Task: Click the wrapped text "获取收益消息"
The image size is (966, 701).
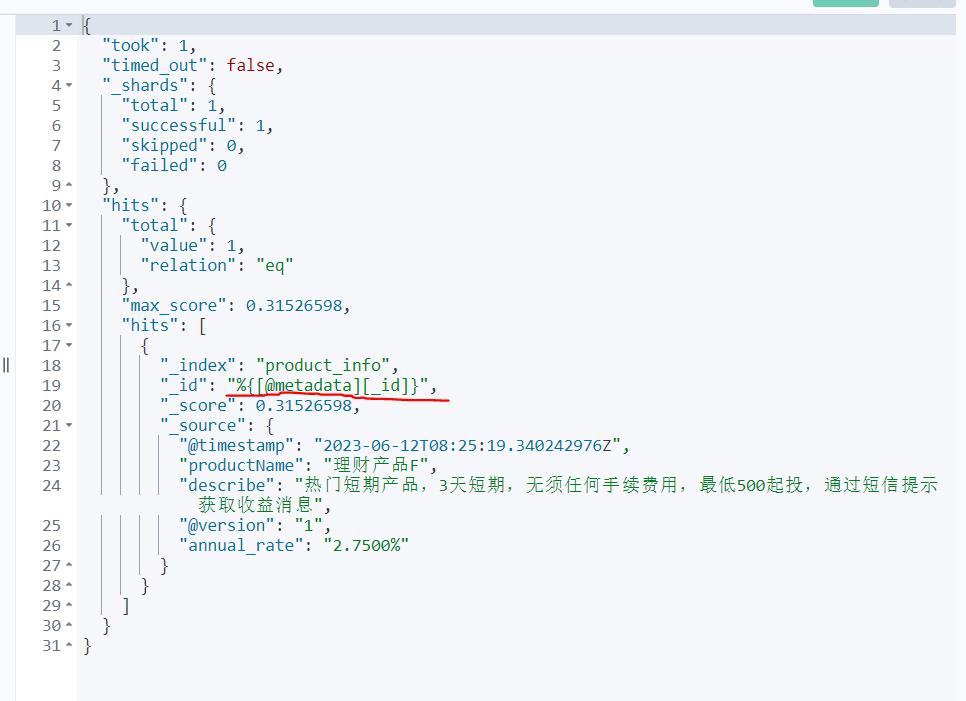Action: [260, 506]
